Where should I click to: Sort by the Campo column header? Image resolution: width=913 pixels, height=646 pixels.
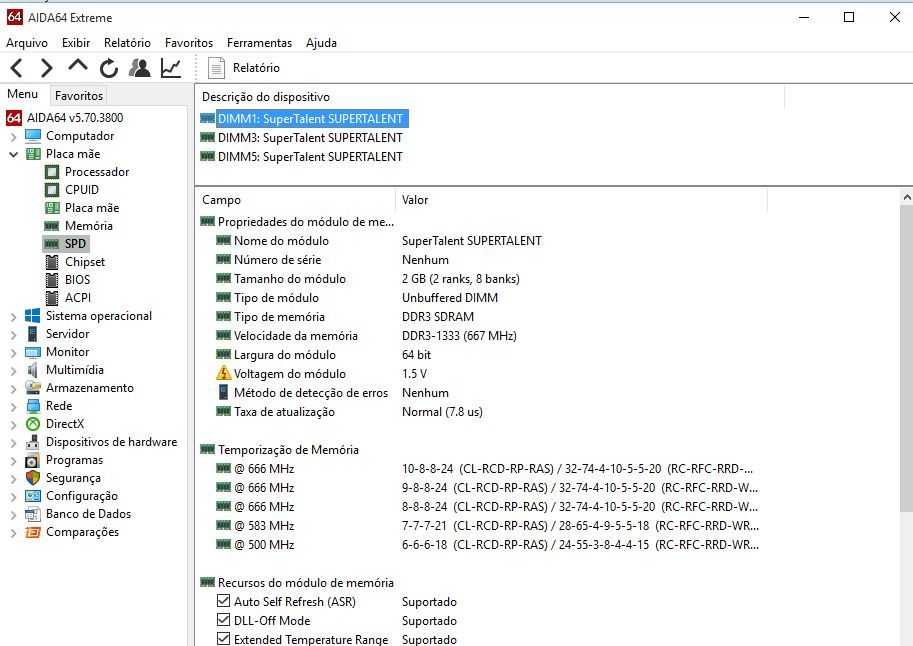(296, 200)
